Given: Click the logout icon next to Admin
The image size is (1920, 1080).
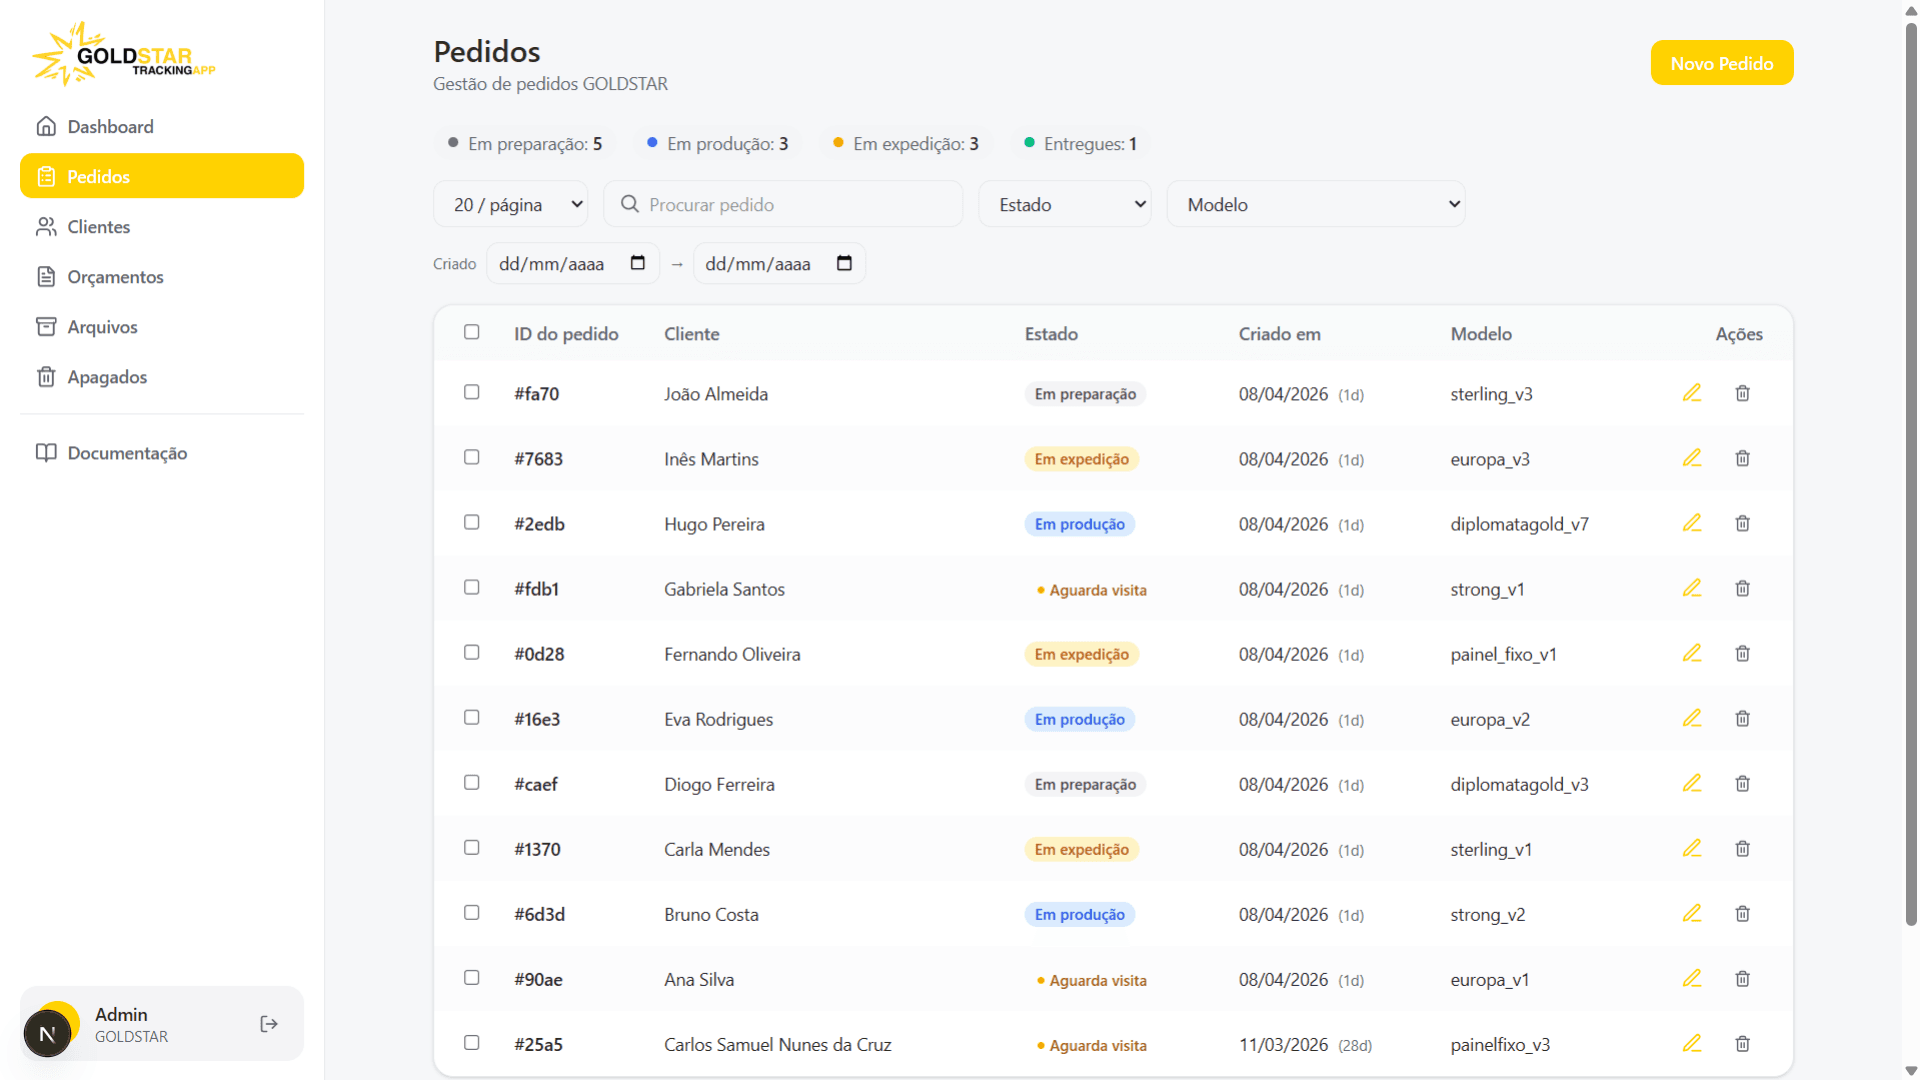Looking at the screenshot, I should point(268,1023).
